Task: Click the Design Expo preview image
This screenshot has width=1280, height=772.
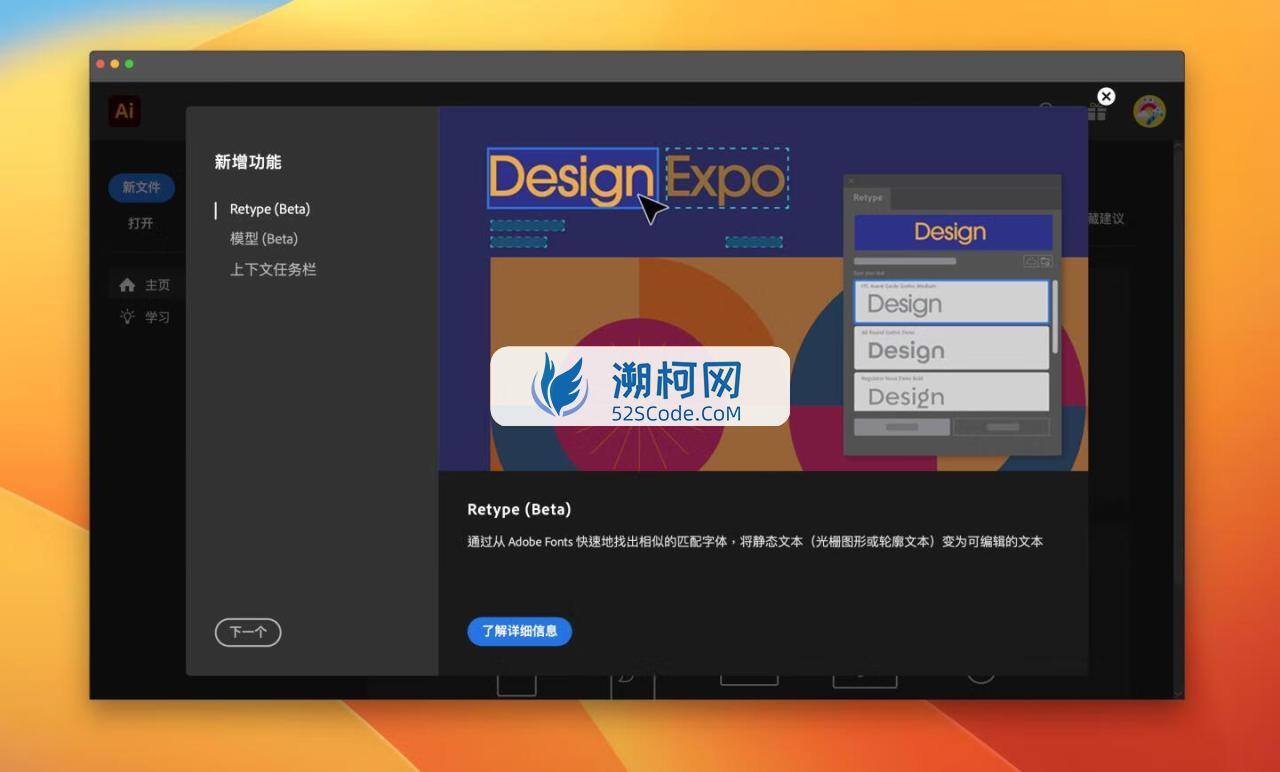Action: pos(763,289)
